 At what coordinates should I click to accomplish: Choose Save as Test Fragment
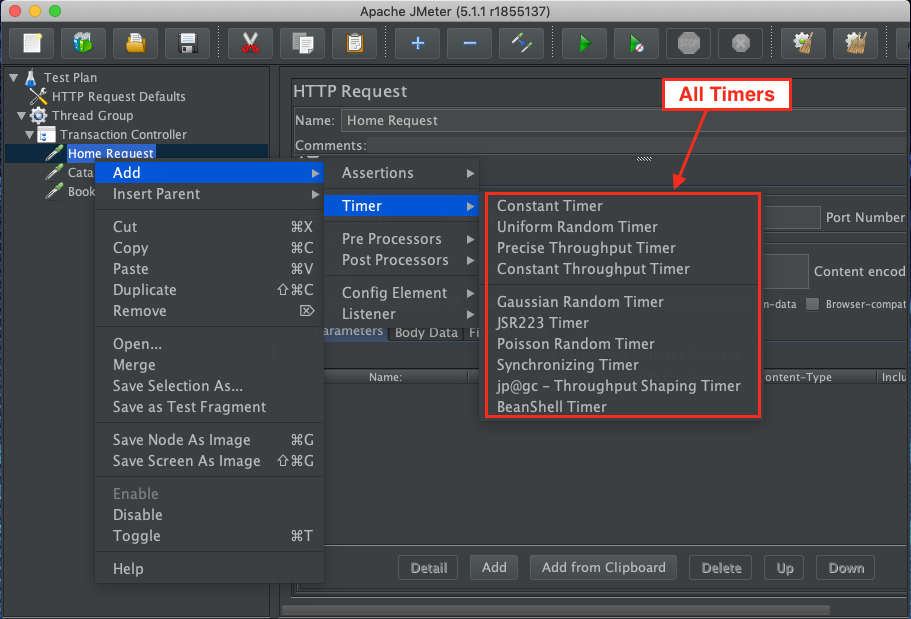click(209, 407)
